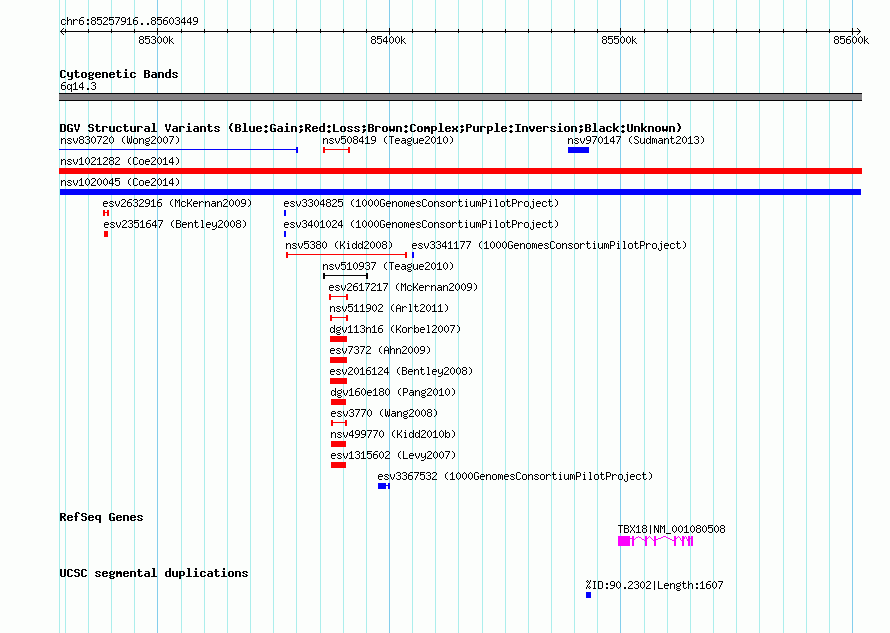Screen dimensions: 890x633
Task: Click the Cytogenetic Bands track title
Action: tap(119, 74)
